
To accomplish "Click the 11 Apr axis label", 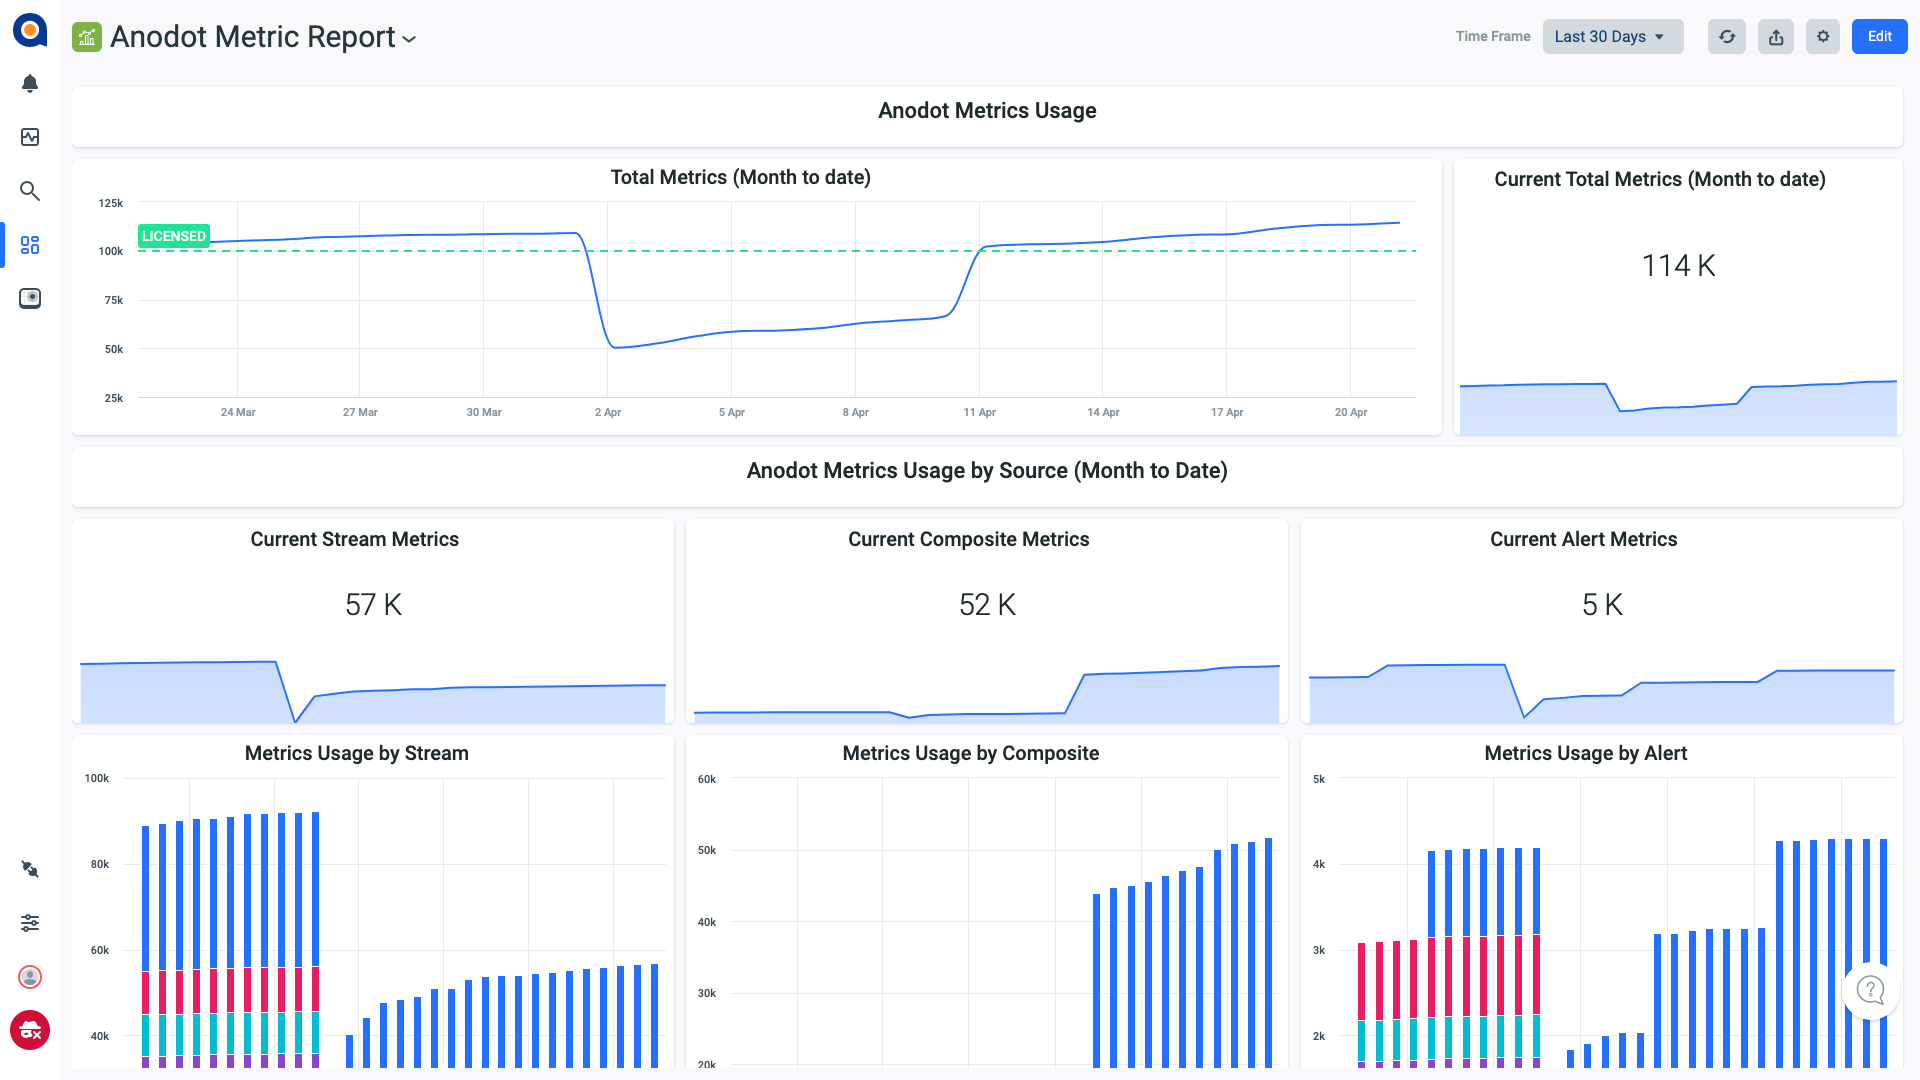I will coord(979,412).
